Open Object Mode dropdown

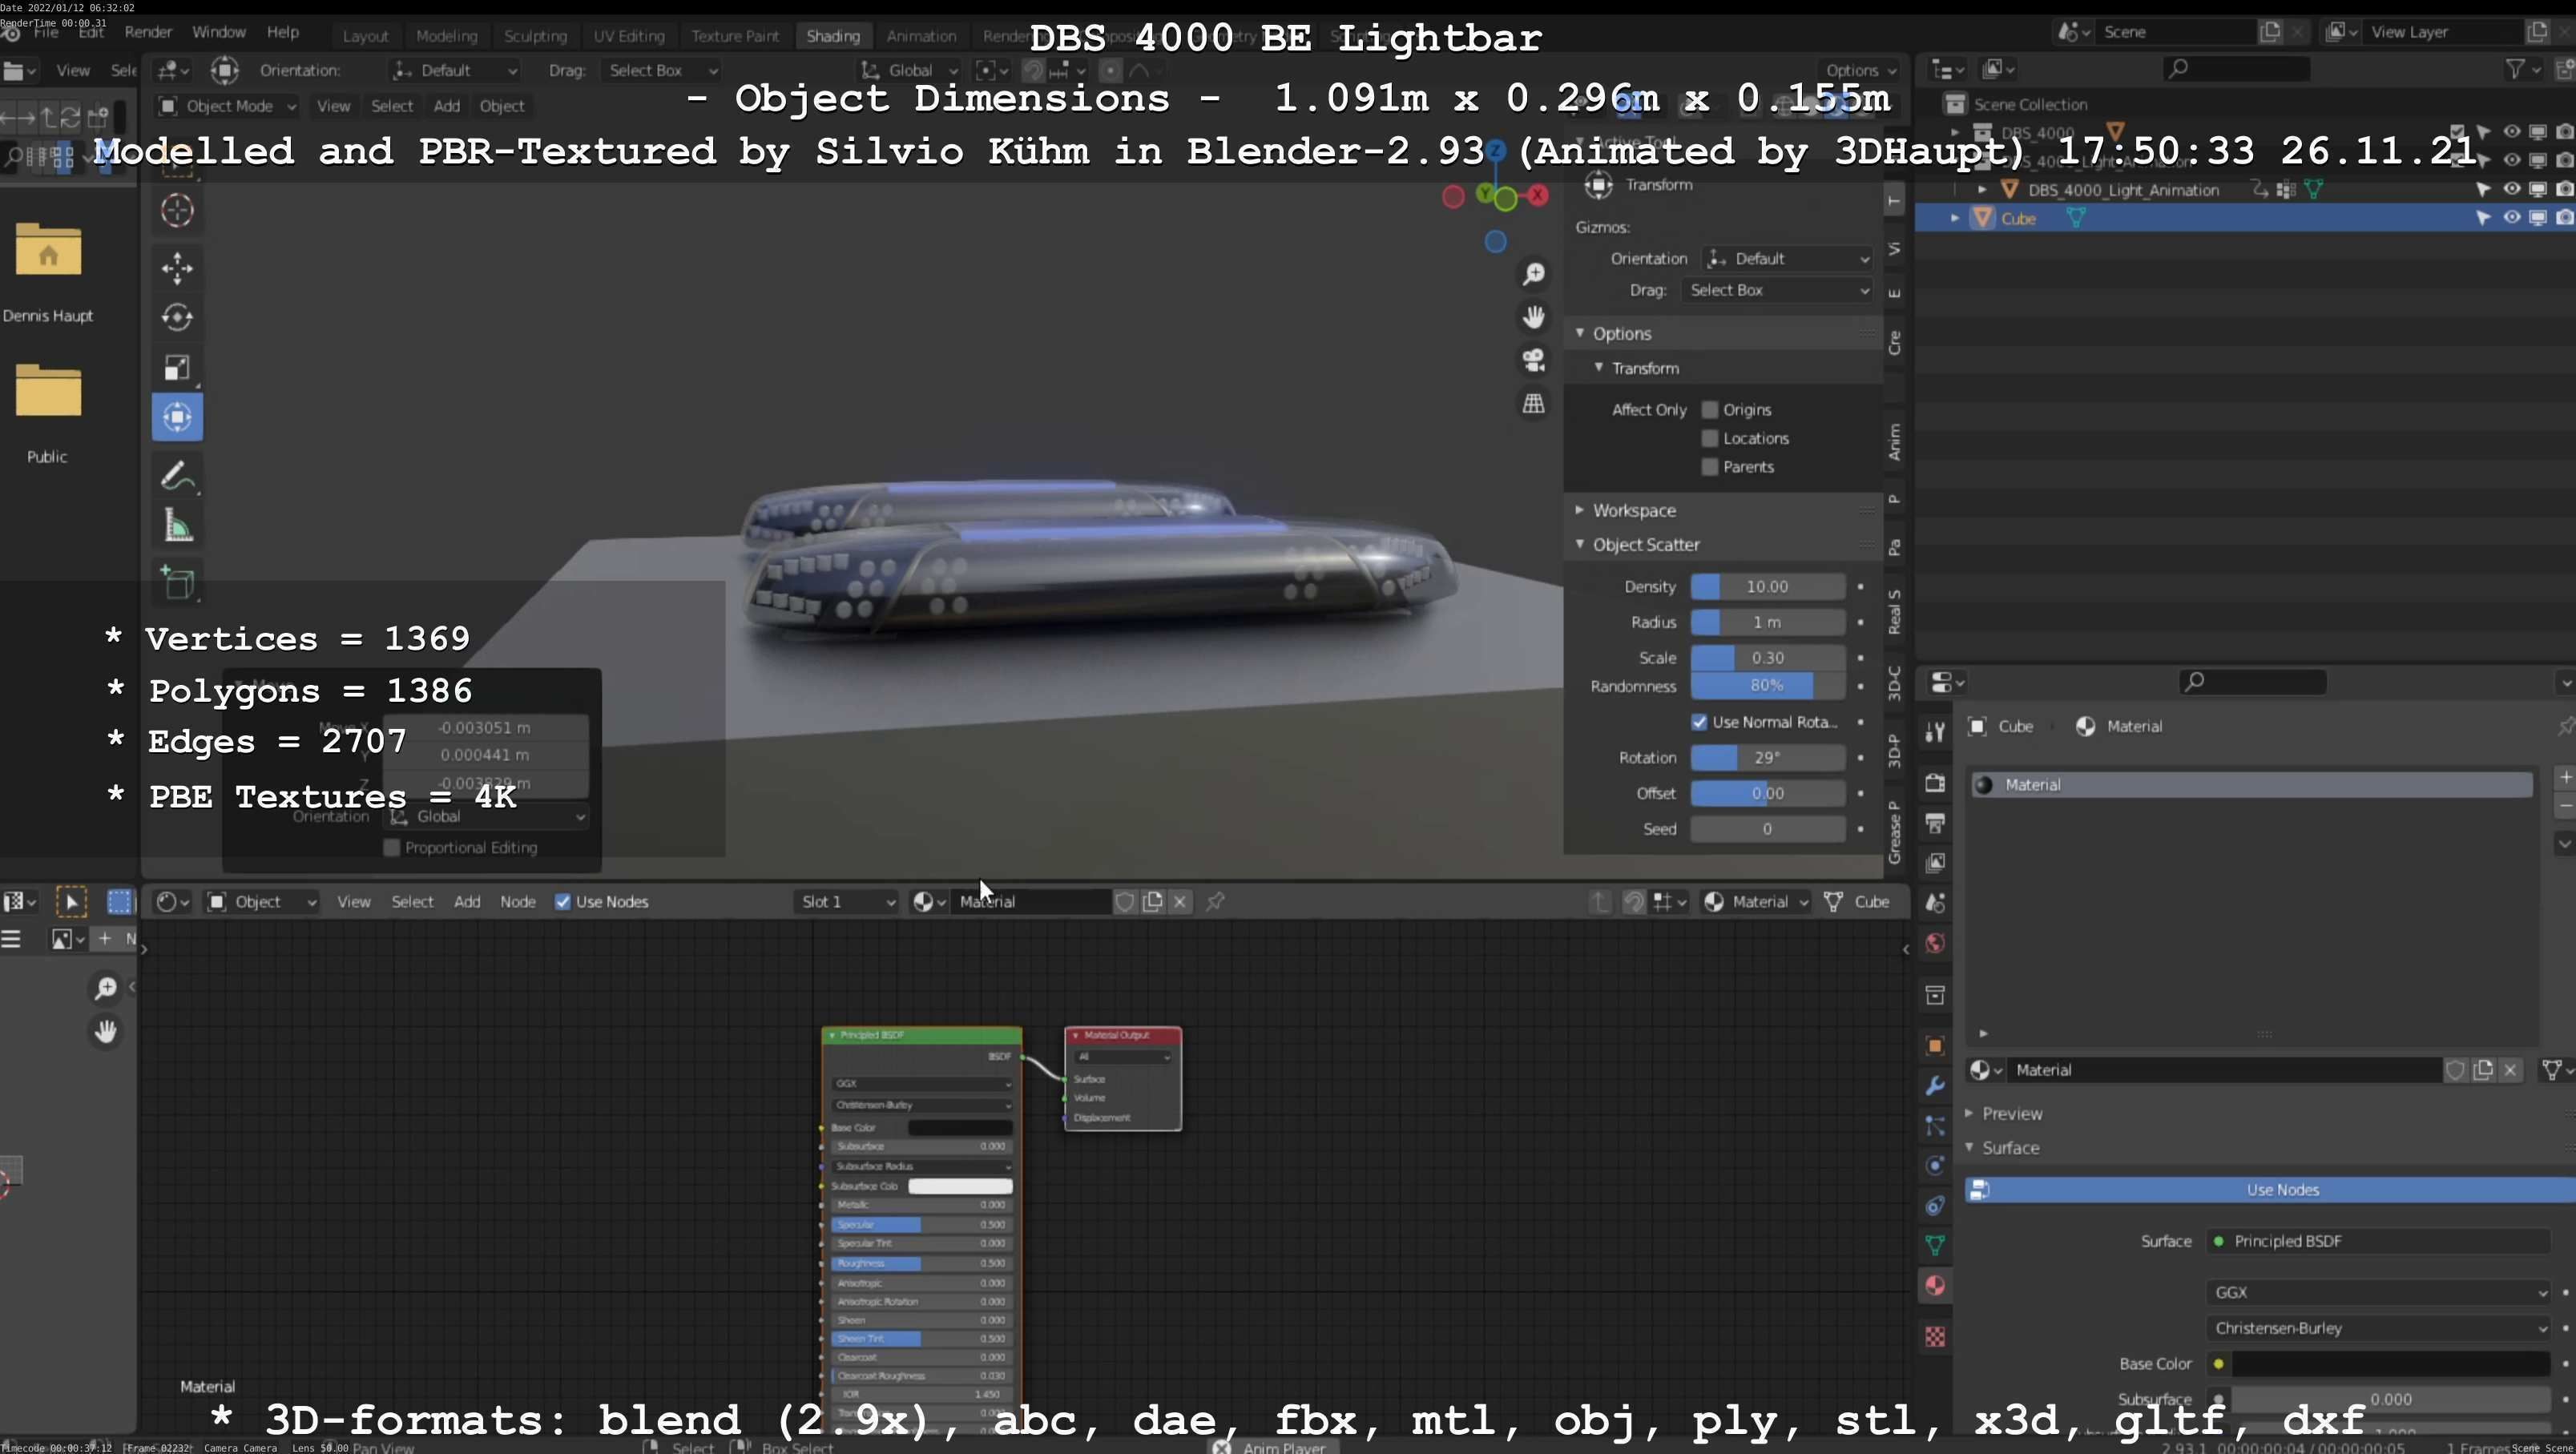(228, 106)
